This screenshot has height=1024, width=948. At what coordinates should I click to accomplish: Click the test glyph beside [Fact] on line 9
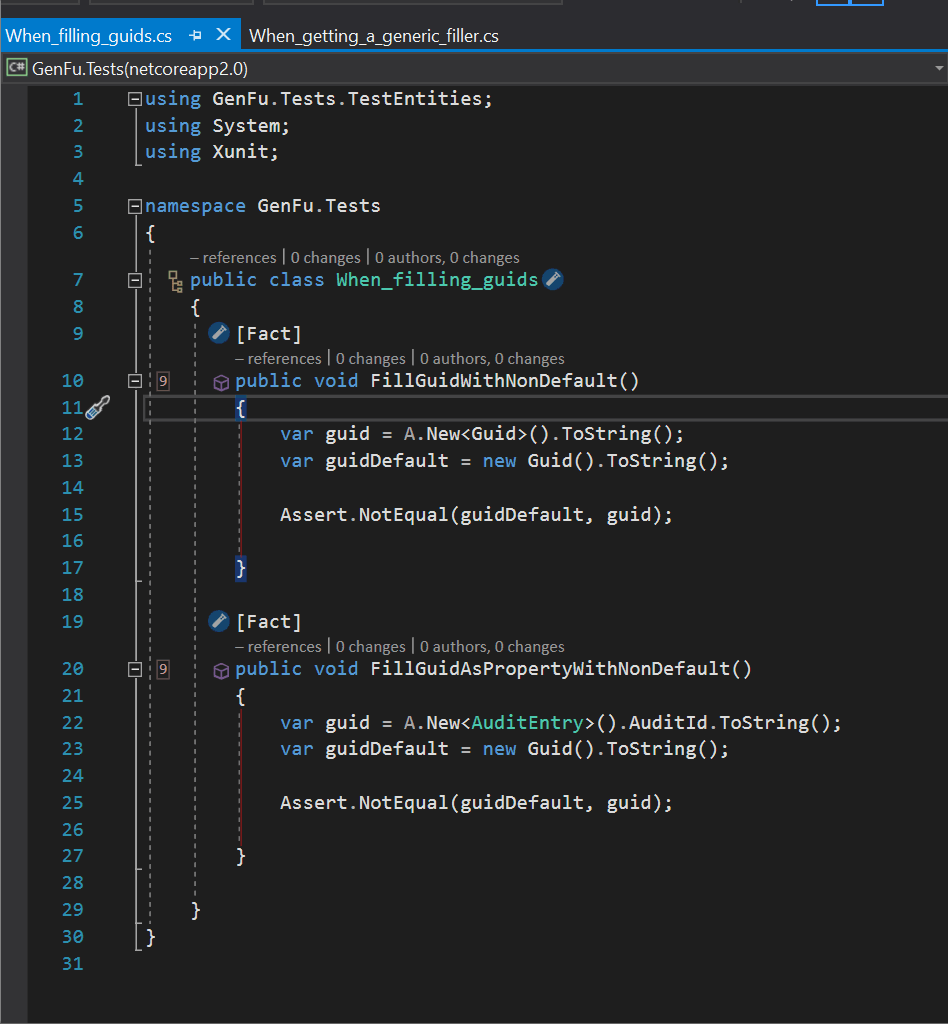click(x=218, y=333)
